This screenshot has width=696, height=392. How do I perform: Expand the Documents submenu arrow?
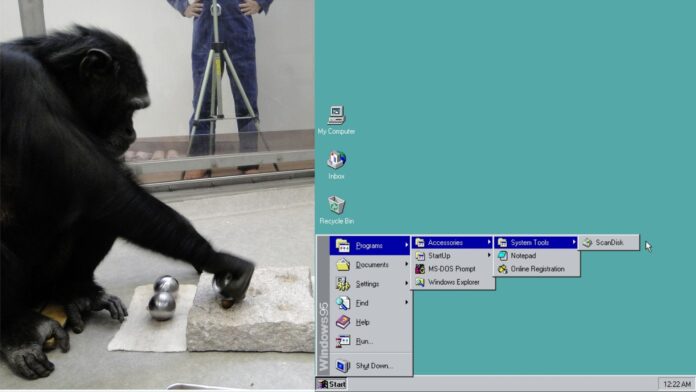point(406,264)
